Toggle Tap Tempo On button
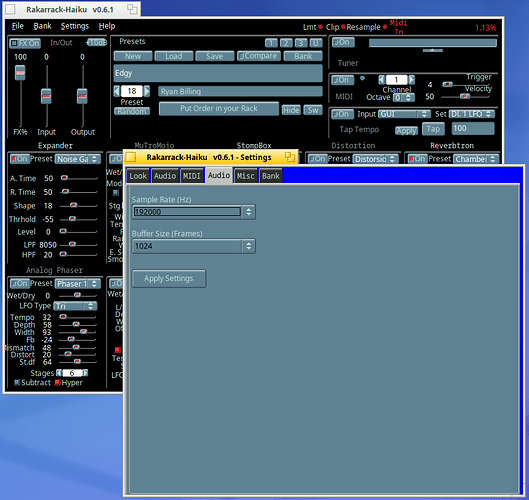Image resolution: width=529 pixels, height=500 pixels. 343,114
